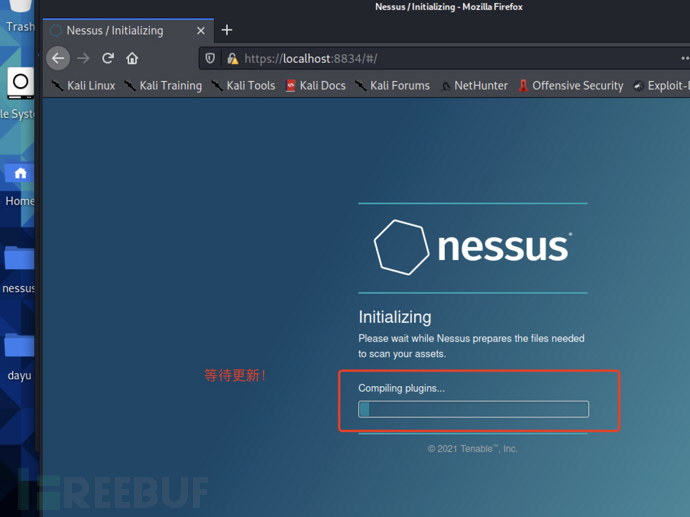Open the page actions ellipsis menu
Image resolution: width=690 pixels, height=517 pixels.
click(x=685, y=58)
